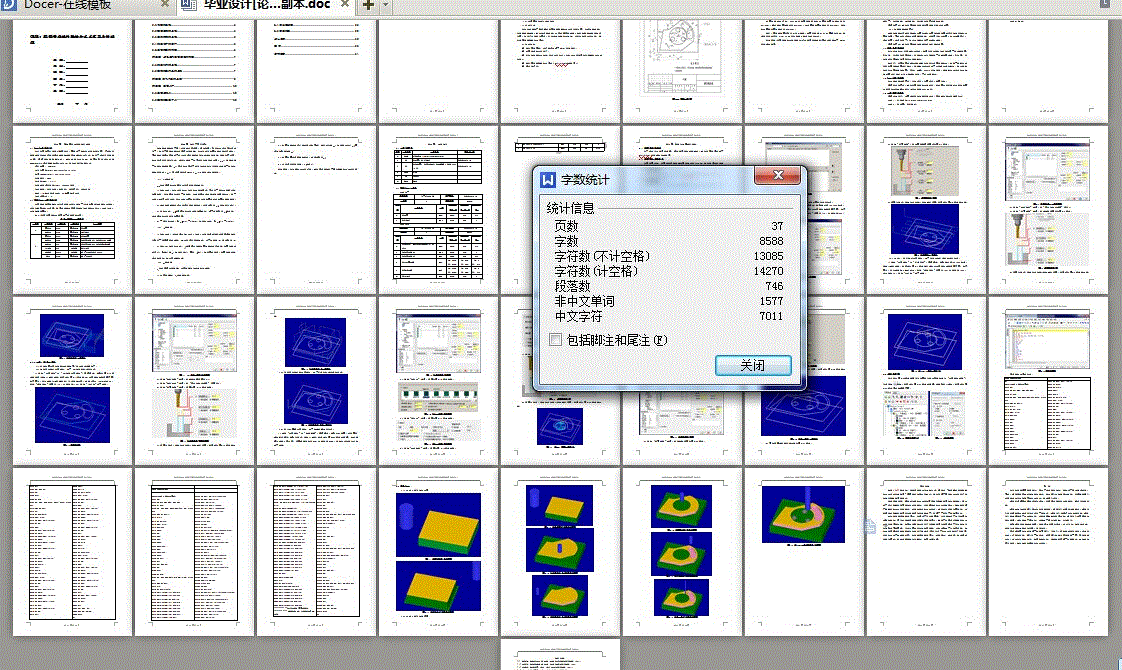Select the page thumbnail with a single green milling render
The width and height of the screenshot is (1122, 670).
(804, 552)
